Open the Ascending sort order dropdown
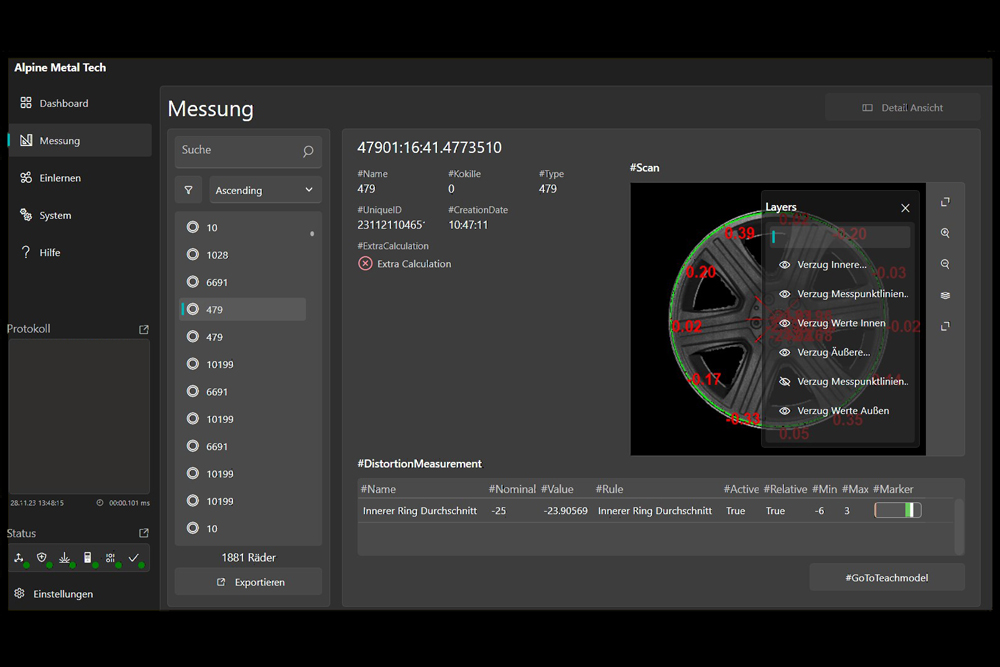Image resolution: width=1000 pixels, height=667 pixels. (265, 190)
